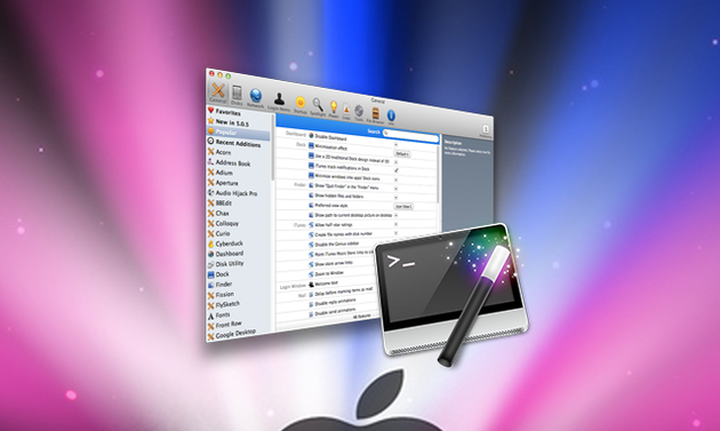This screenshot has height=431, width=720.
Task: Select Curio in the sidebar
Action: click(219, 234)
